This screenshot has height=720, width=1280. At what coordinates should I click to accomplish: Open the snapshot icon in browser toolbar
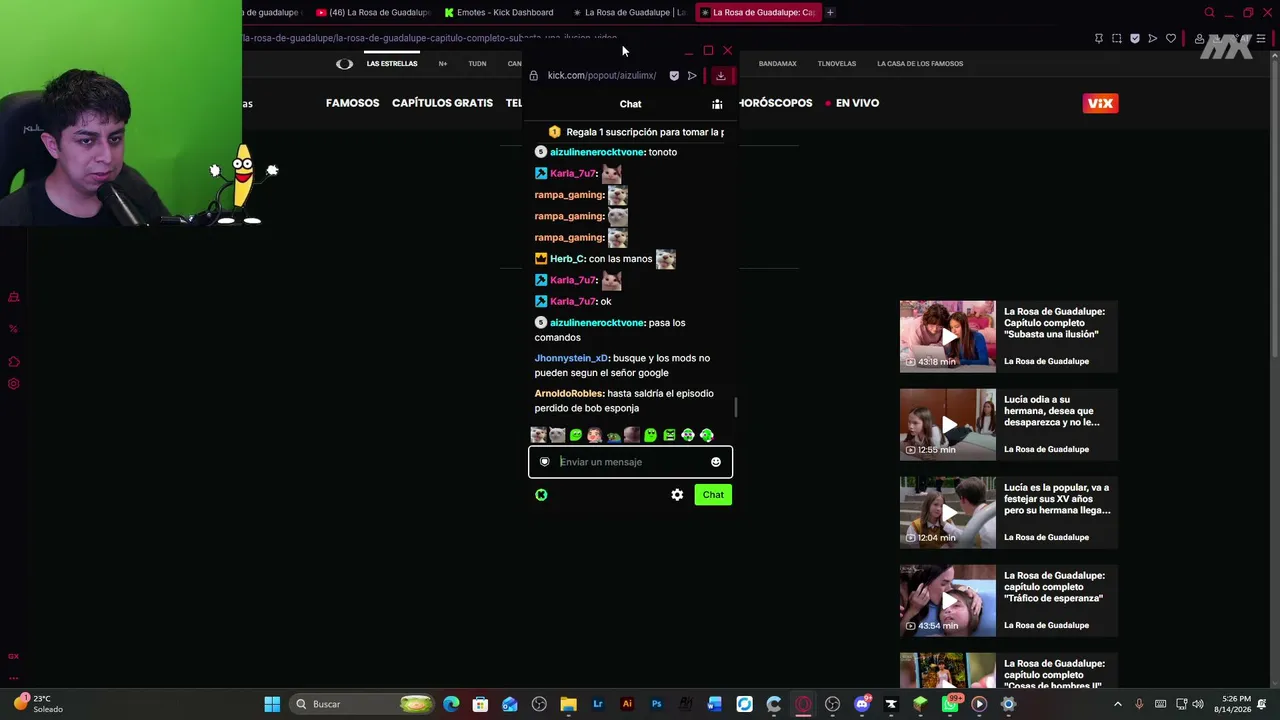[1117, 39]
